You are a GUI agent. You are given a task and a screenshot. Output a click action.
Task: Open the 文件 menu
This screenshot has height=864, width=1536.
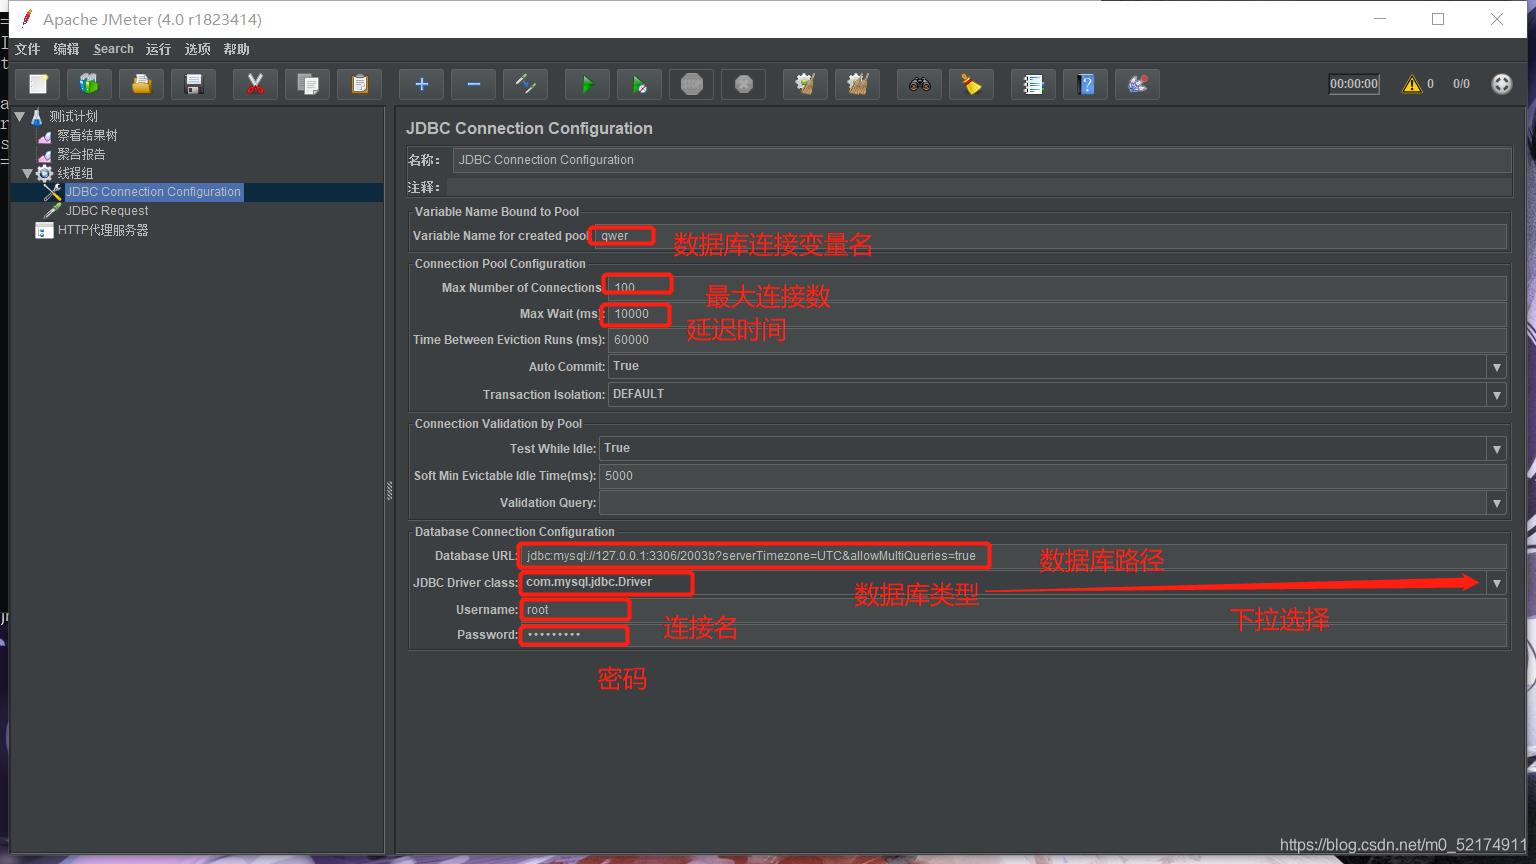pyautogui.click(x=28, y=49)
